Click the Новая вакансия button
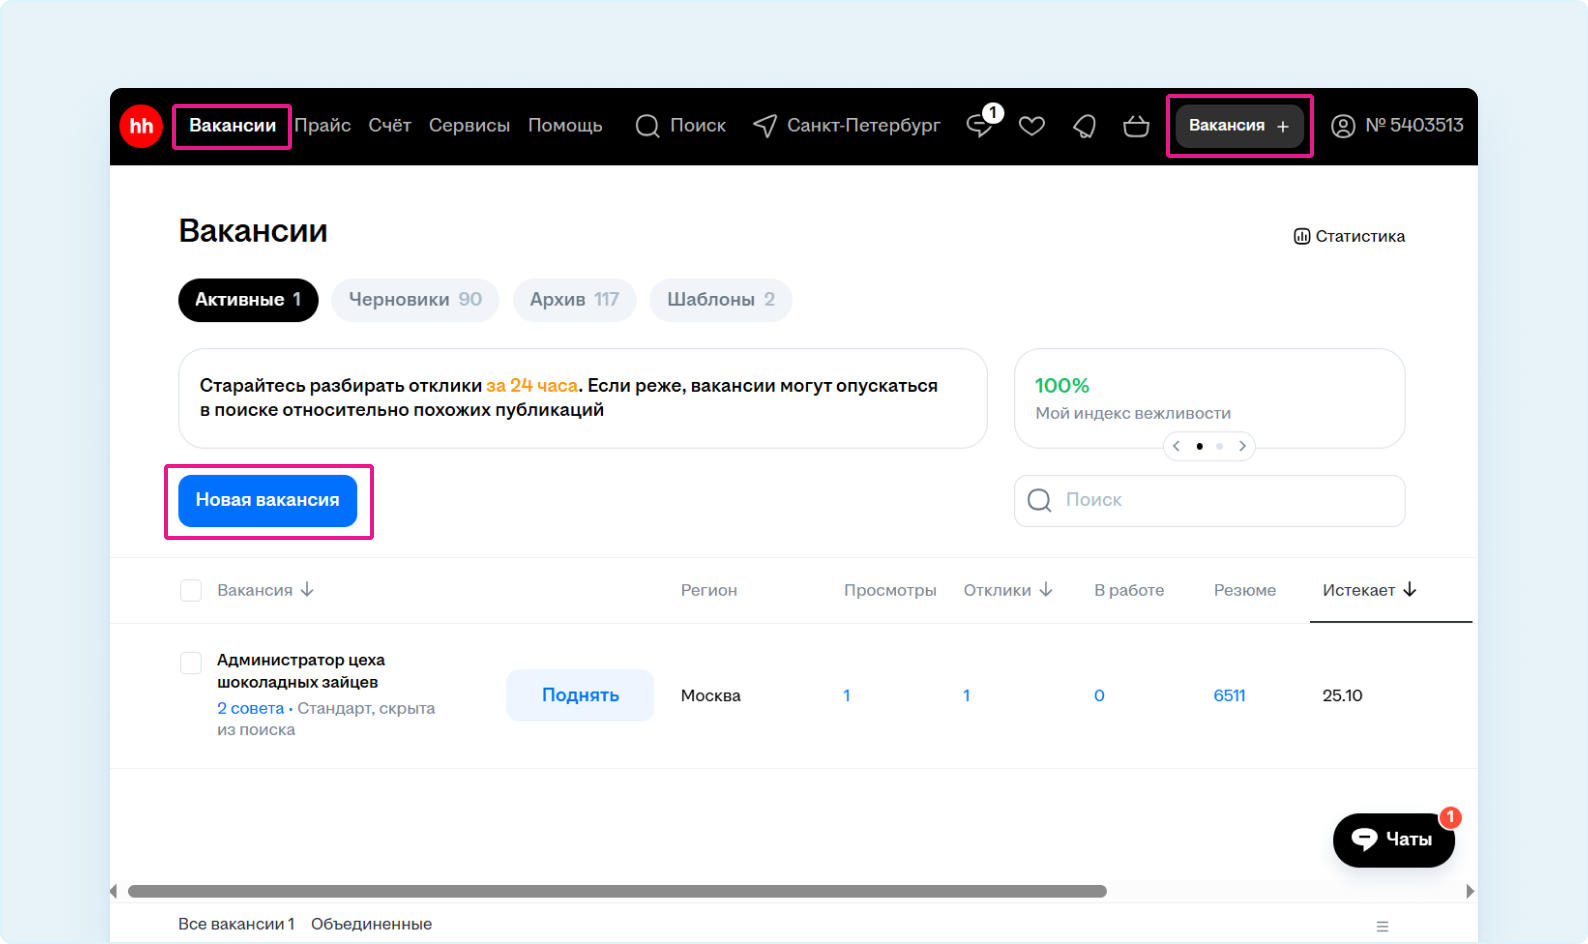 267,500
